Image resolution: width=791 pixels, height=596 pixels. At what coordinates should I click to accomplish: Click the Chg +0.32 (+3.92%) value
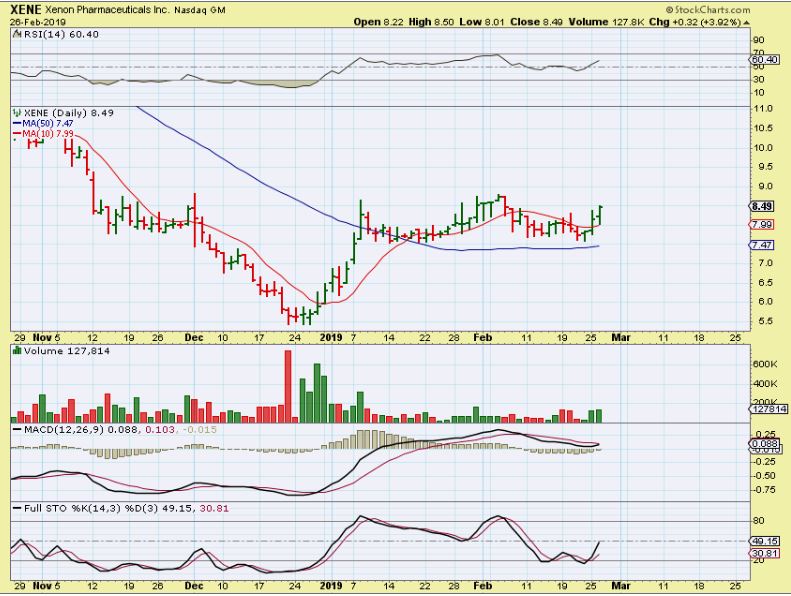695,22
